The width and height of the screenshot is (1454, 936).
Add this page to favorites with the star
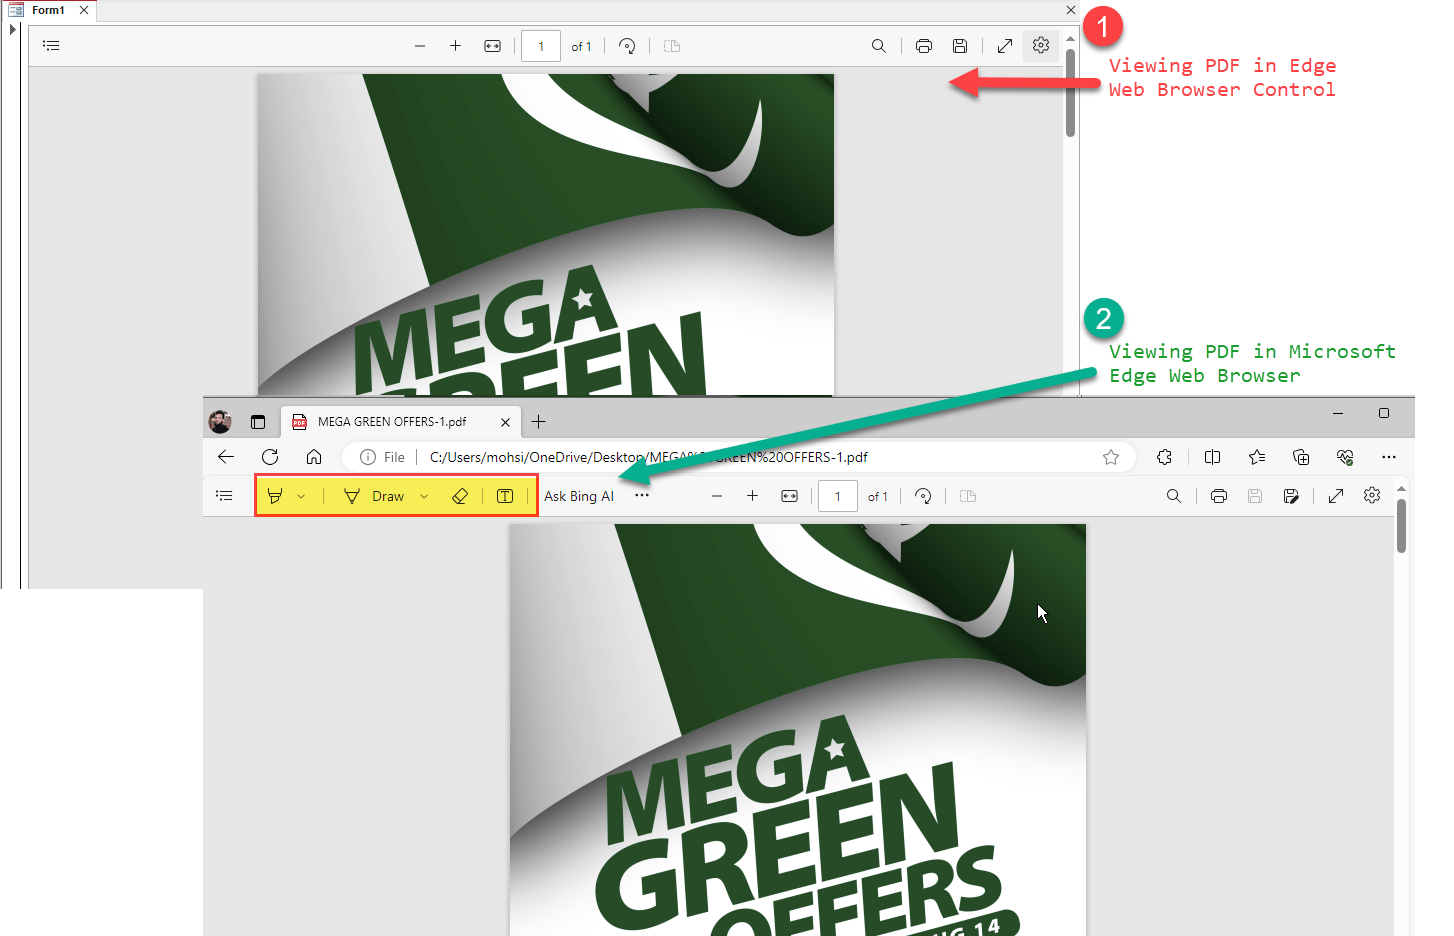pyautogui.click(x=1111, y=457)
